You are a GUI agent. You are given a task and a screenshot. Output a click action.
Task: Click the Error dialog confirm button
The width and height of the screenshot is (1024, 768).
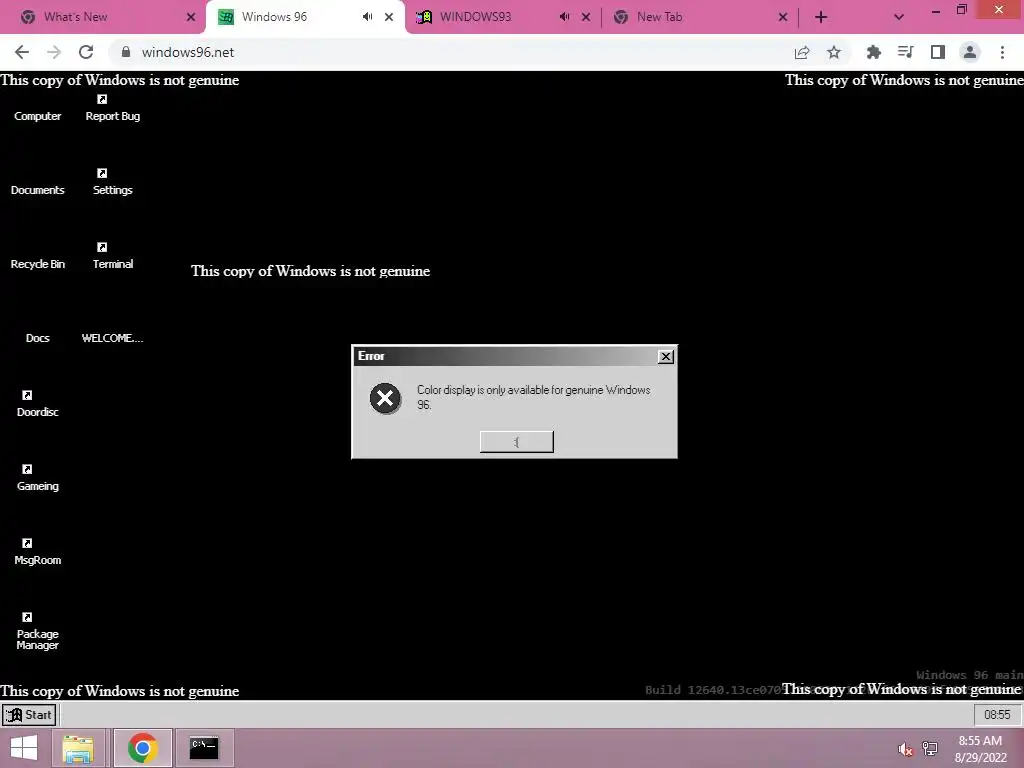pyautogui.click(x=517, y=442)
